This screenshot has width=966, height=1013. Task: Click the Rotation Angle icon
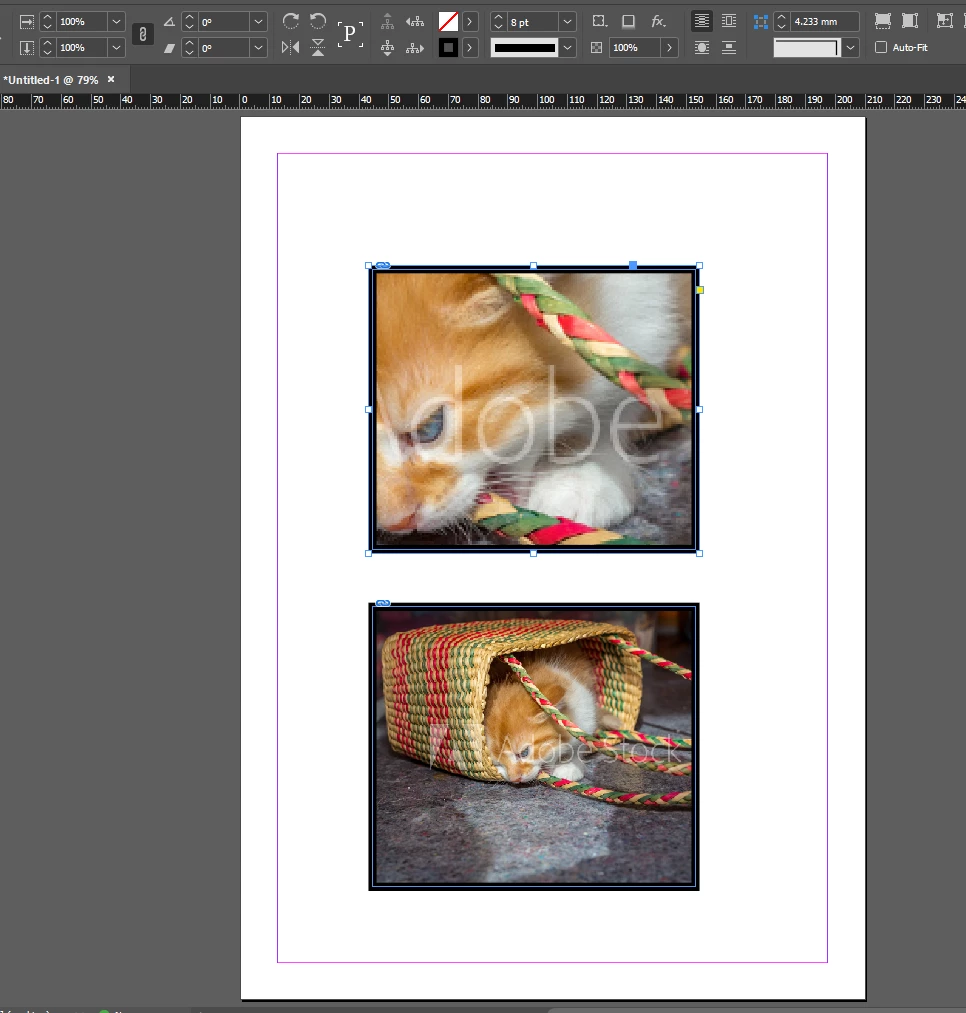169,22
